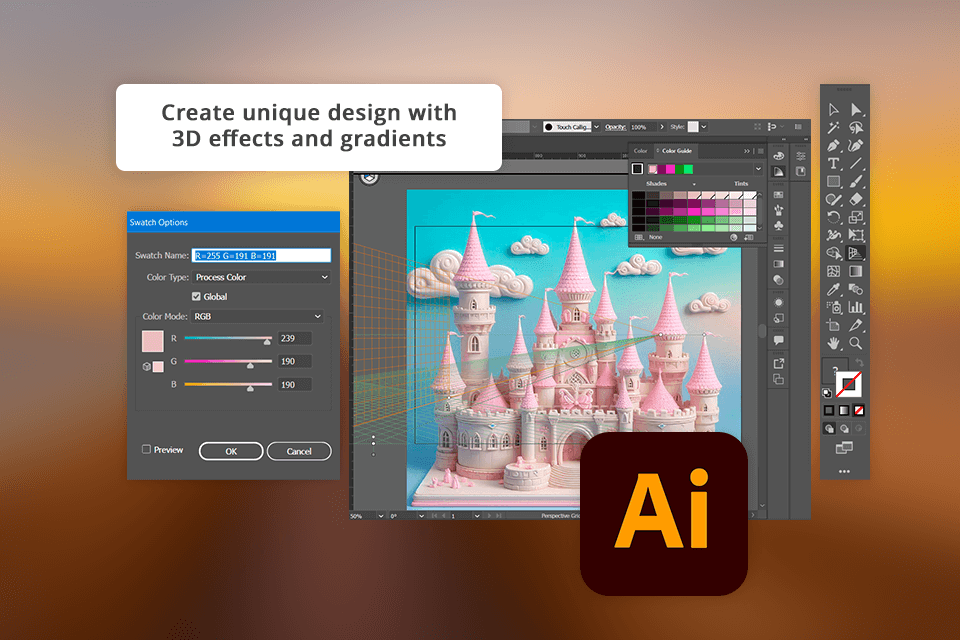The height and width of the screenshot is (640, 960).
Task: Select the Artboard tool
Action: pos(833,325)
